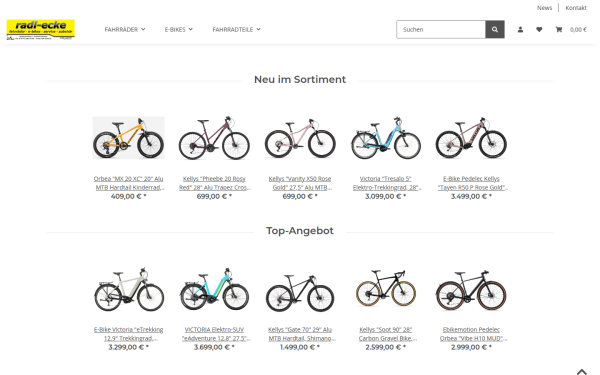Image resolution: width=600 pixels, height=375 pixels.
Task: Select the Kellys Soot 90 gravel bike image
Action: click(386, 289)
